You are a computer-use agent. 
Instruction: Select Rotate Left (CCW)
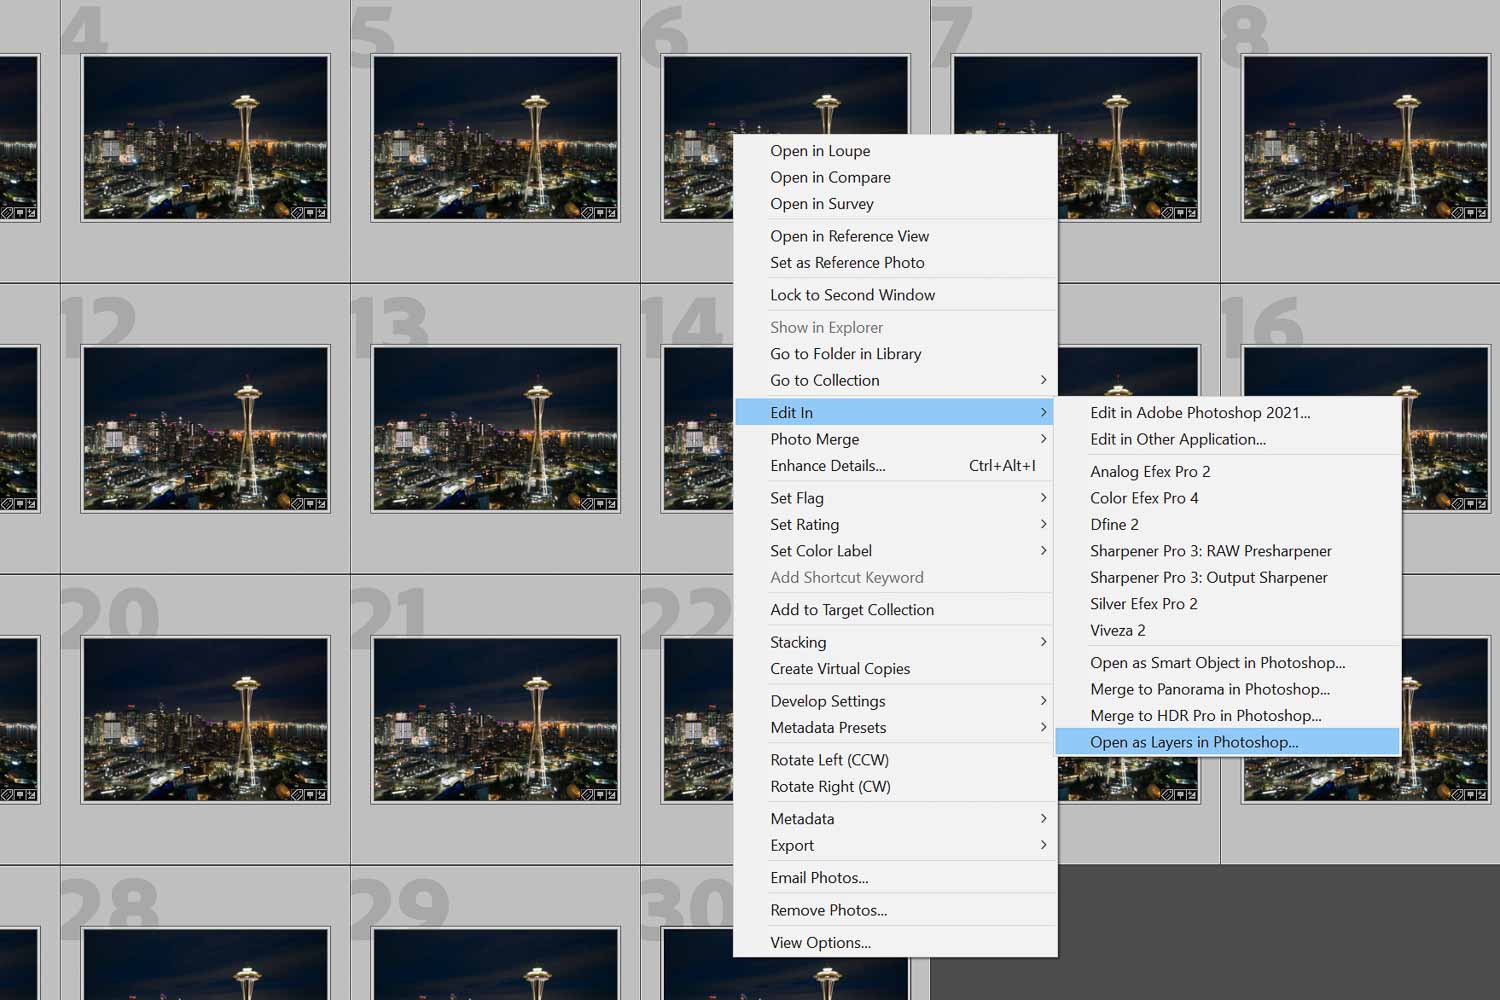895,760
